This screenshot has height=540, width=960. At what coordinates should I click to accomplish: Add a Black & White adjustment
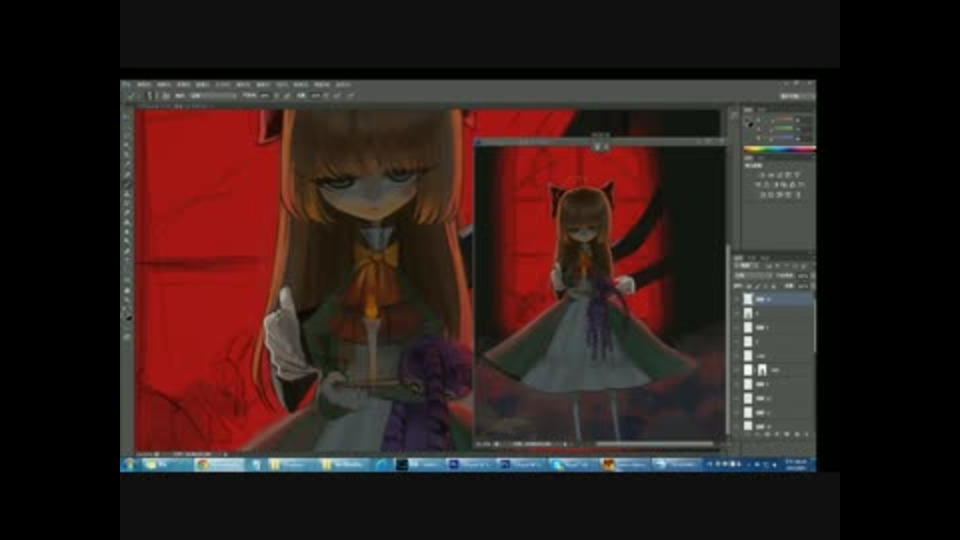coord(775,184)
